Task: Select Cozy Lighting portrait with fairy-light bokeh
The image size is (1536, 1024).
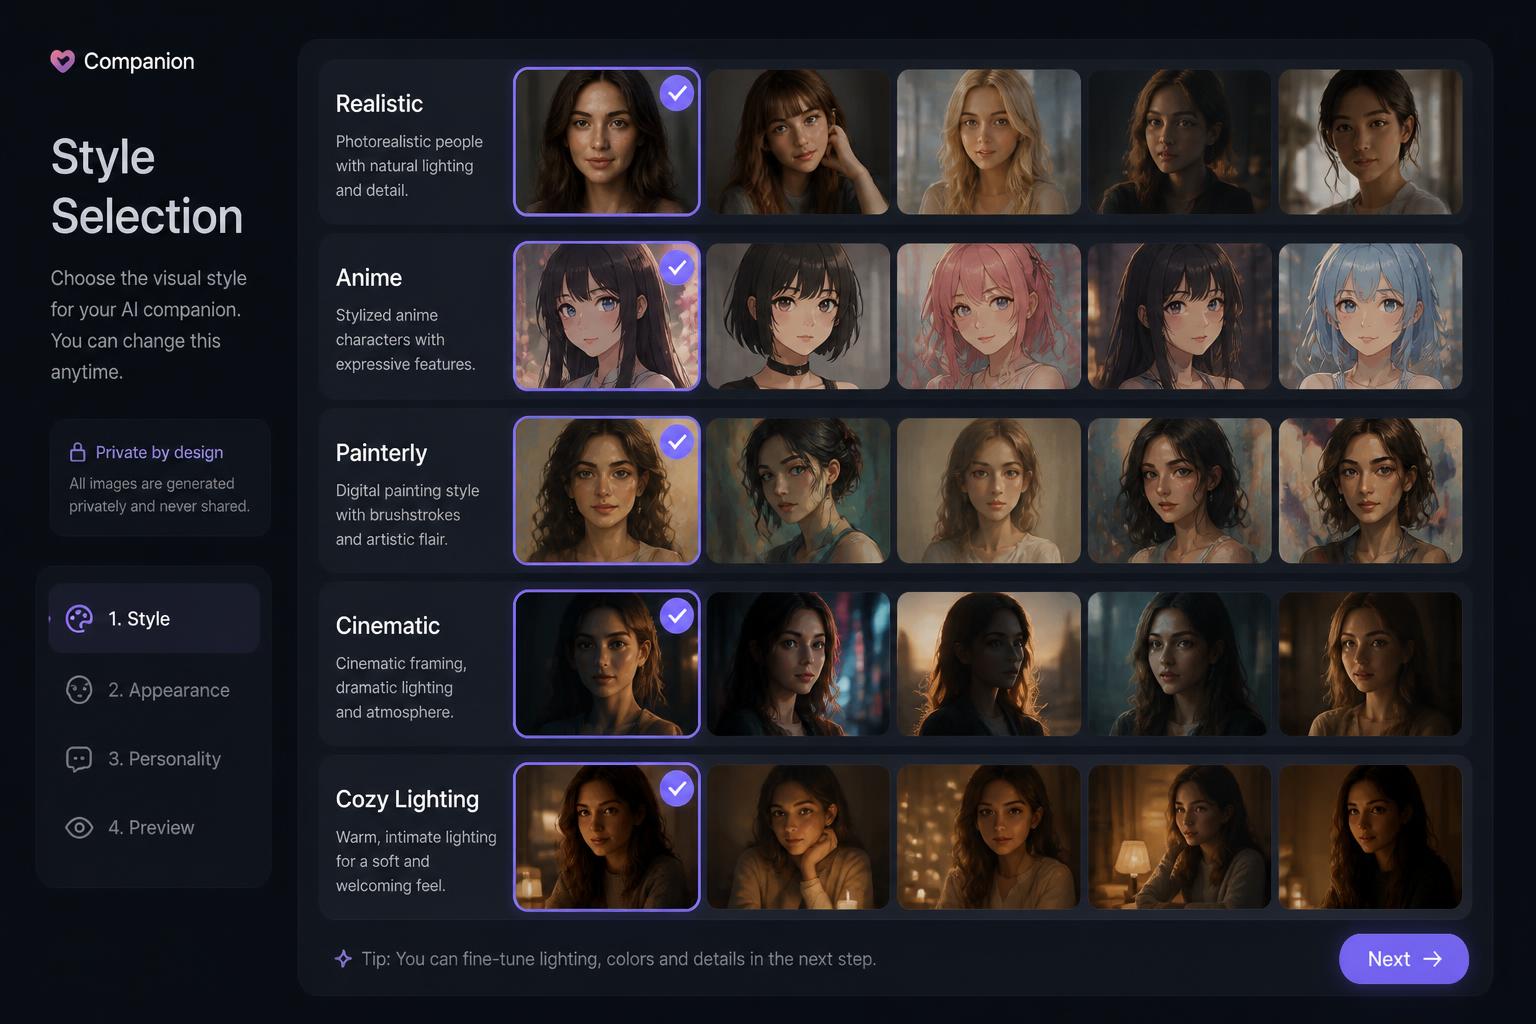Action: click(x=989, y=837)
